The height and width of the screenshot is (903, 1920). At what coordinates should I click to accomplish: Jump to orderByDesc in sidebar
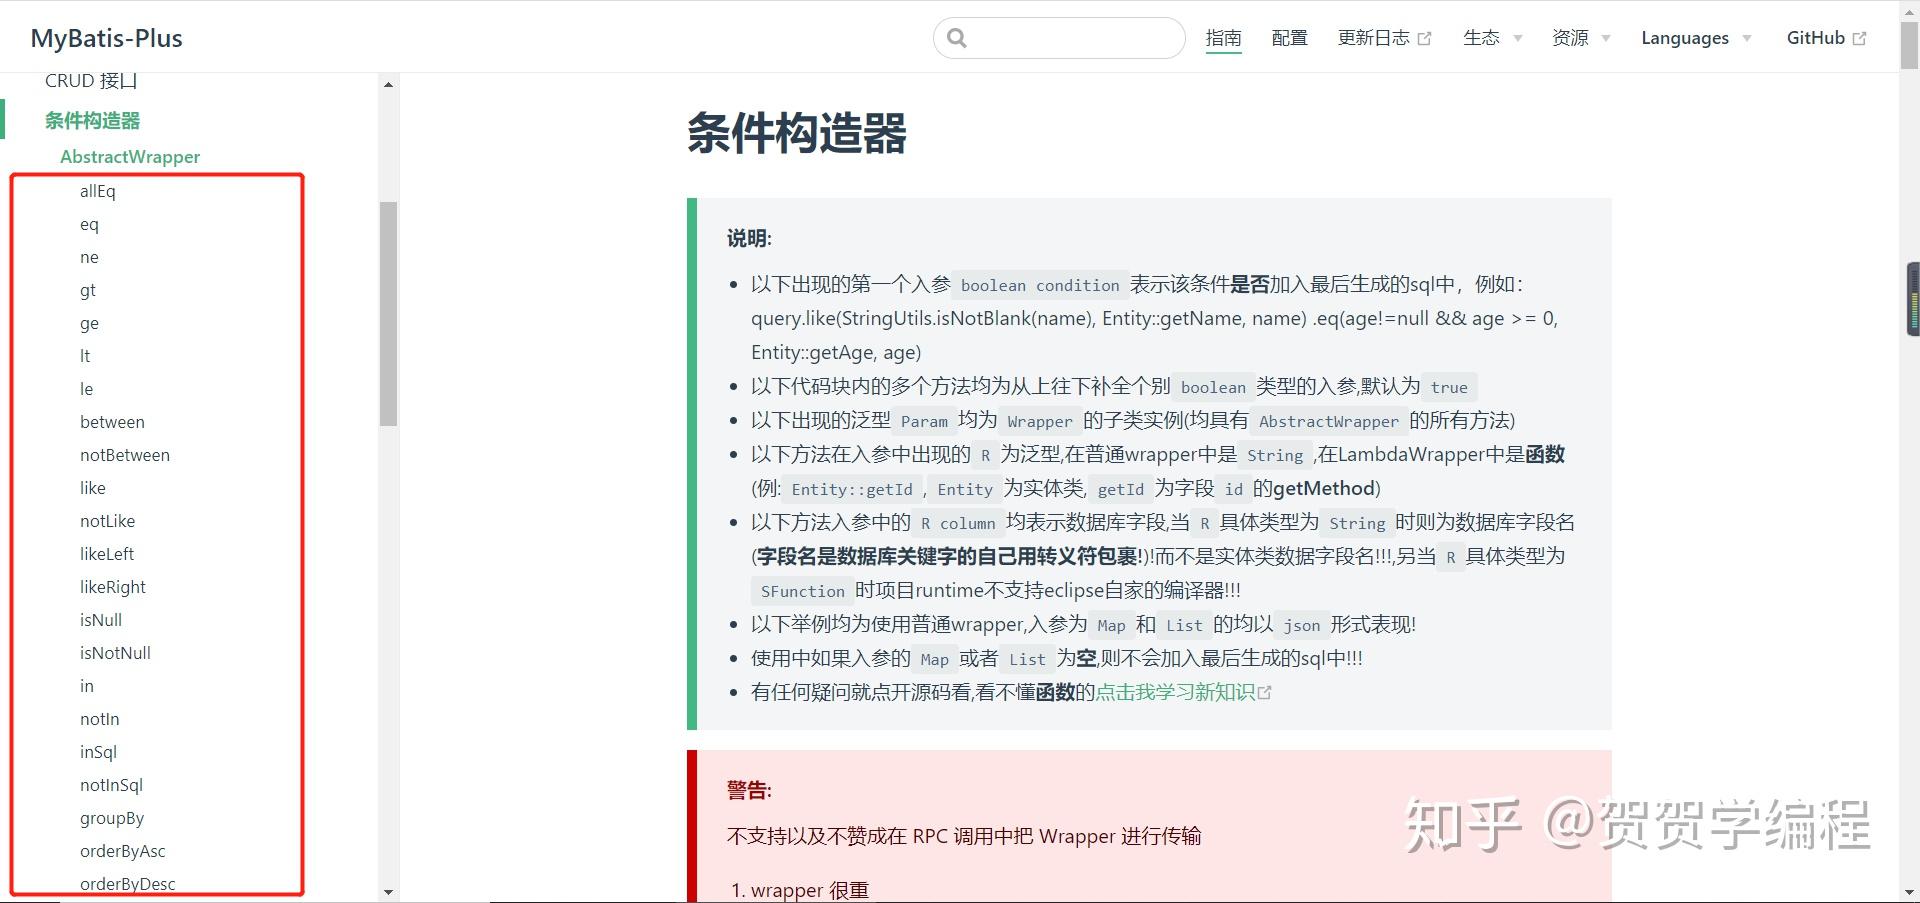click(128, 884)
